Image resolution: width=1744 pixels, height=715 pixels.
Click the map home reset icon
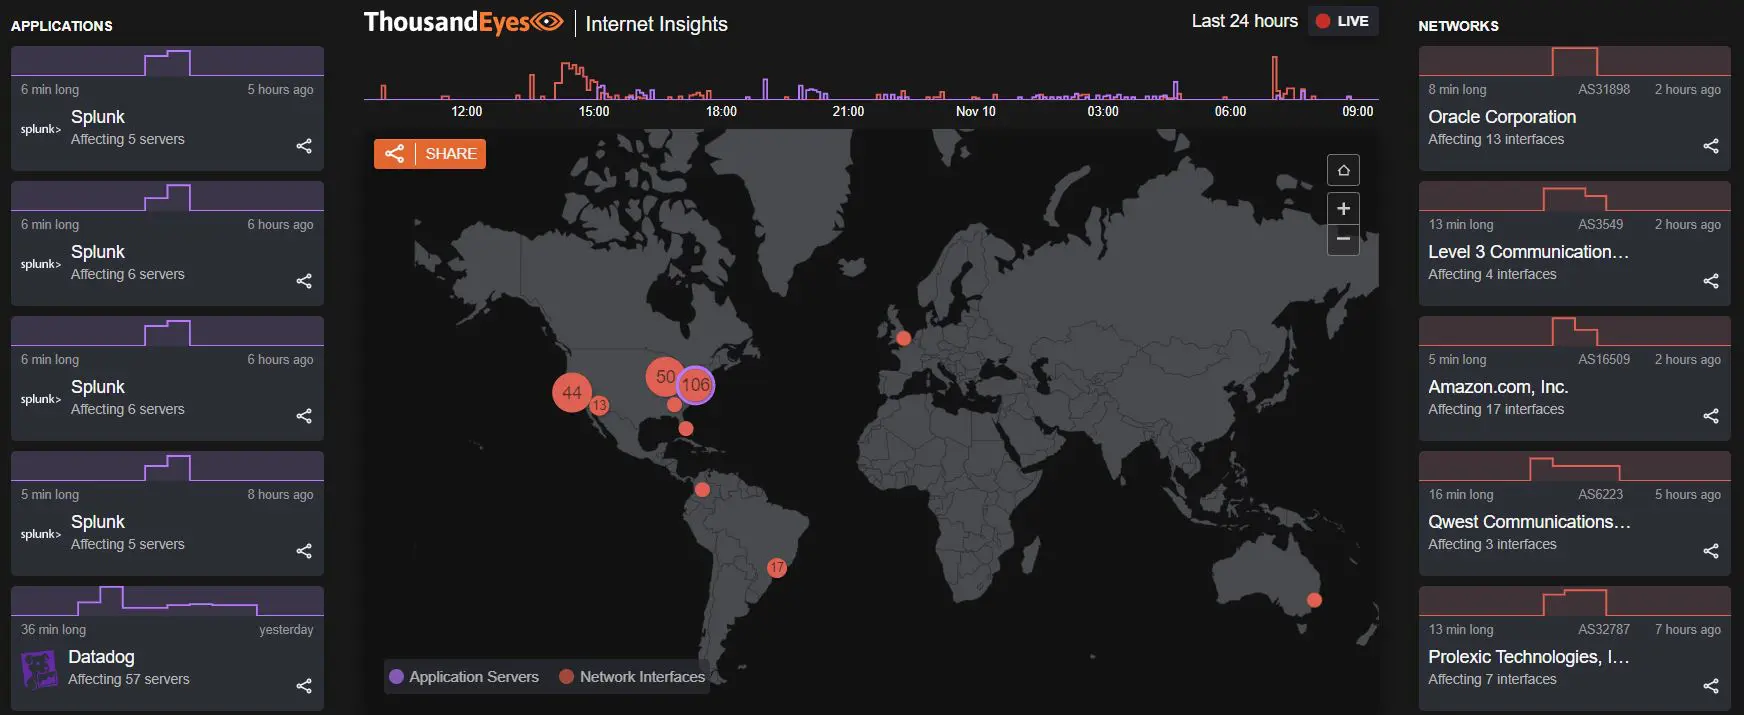coord(1343,170)
